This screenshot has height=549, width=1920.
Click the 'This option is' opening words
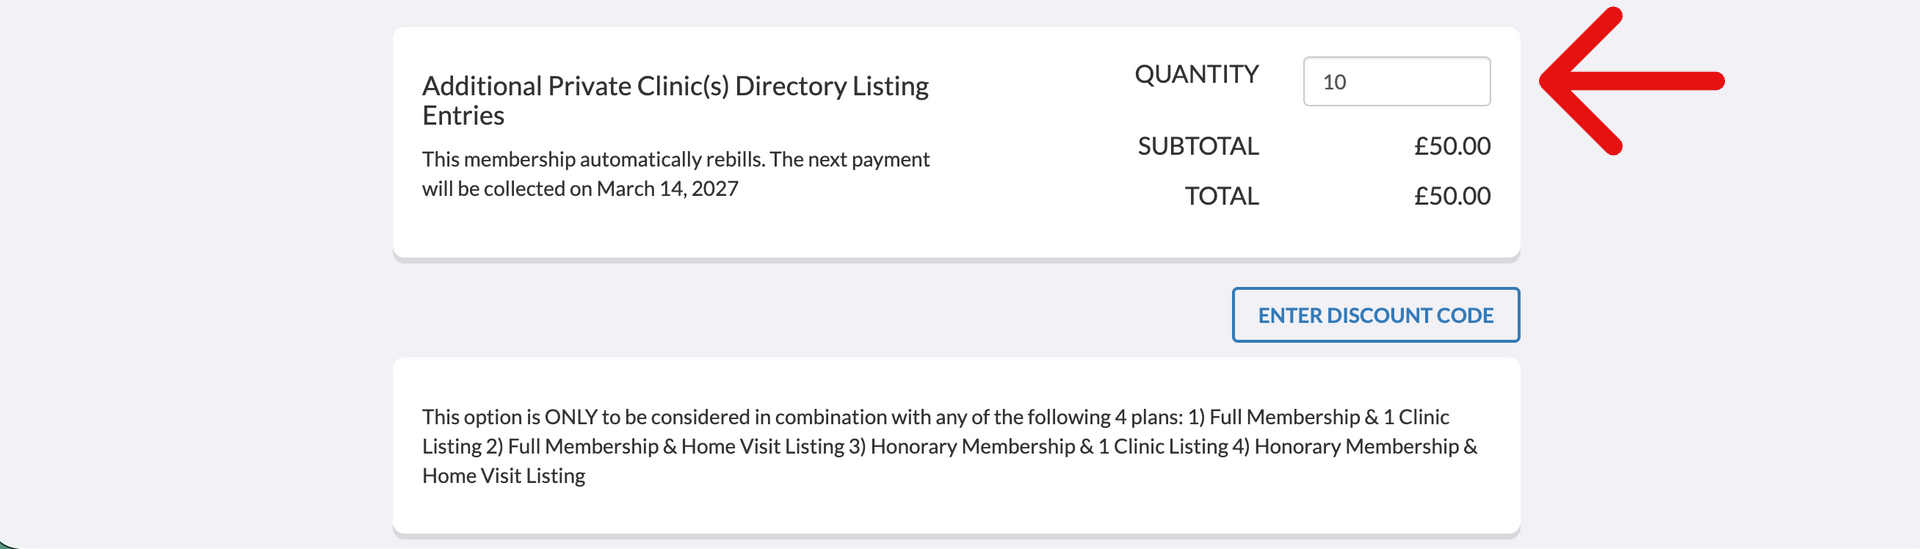[x=480, y=417]
